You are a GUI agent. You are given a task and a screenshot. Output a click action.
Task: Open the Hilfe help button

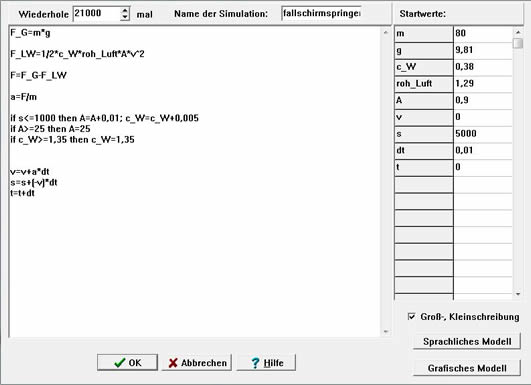point(266,363)
